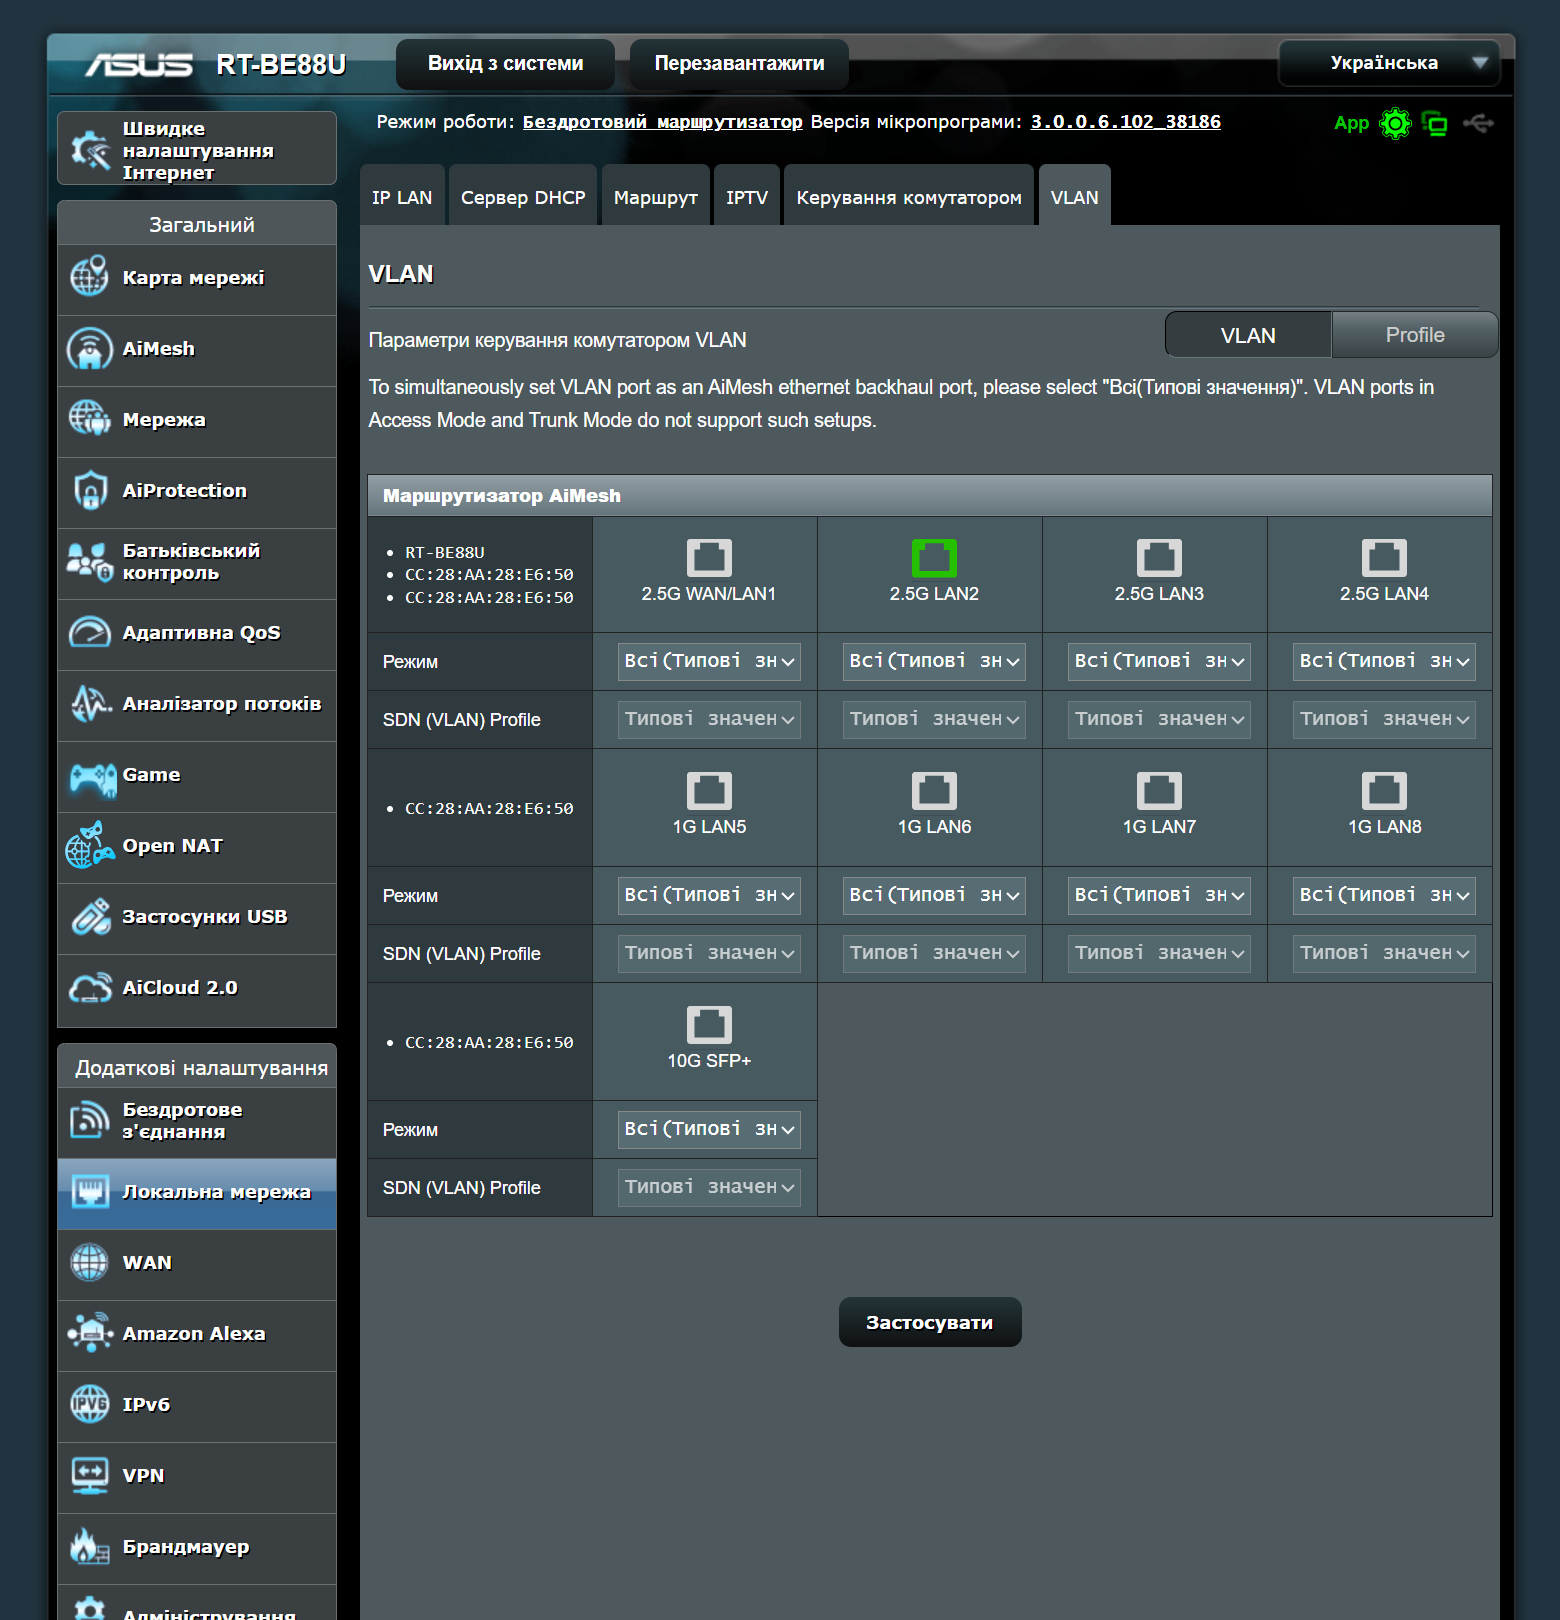Open the Мережа globe icon
The height and width of the screenshot is (1620, 1560).
click(x=89, y=418)
